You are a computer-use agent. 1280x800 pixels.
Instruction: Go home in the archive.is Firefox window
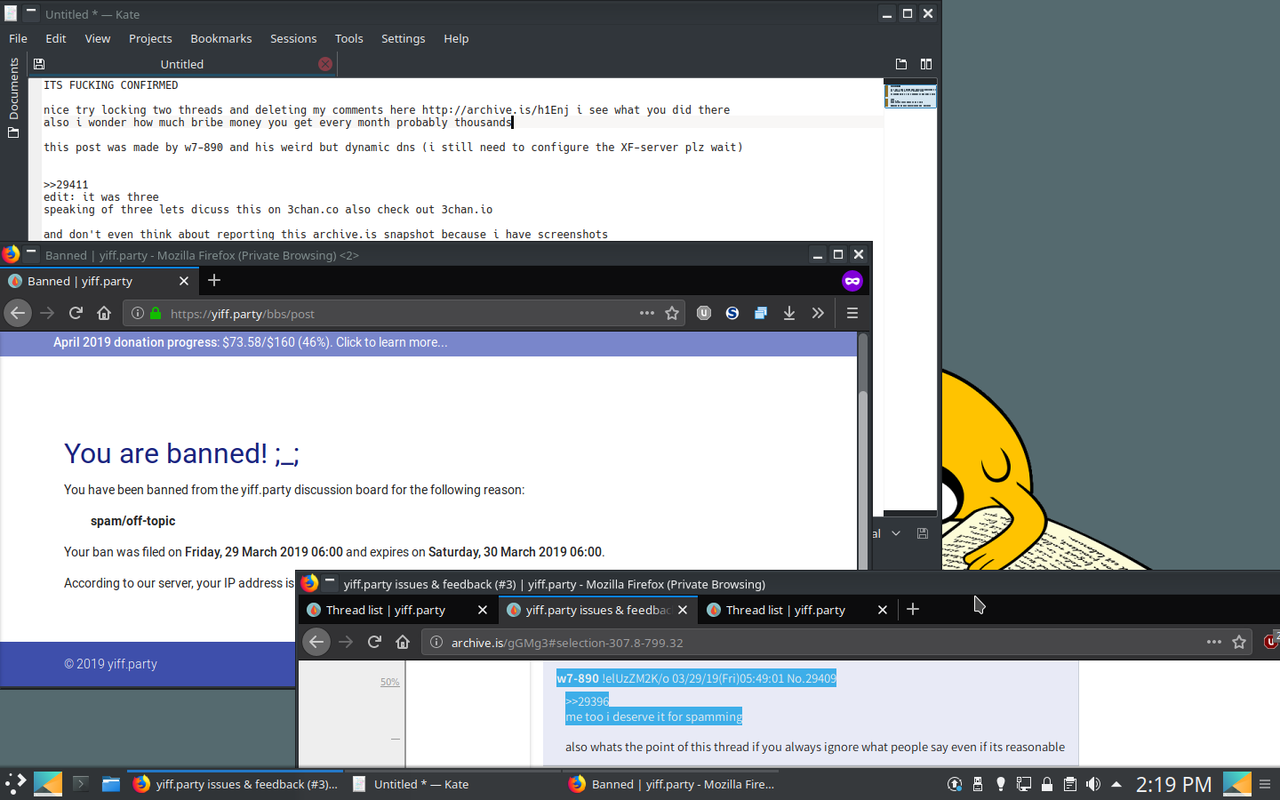(x=403, y=642)
